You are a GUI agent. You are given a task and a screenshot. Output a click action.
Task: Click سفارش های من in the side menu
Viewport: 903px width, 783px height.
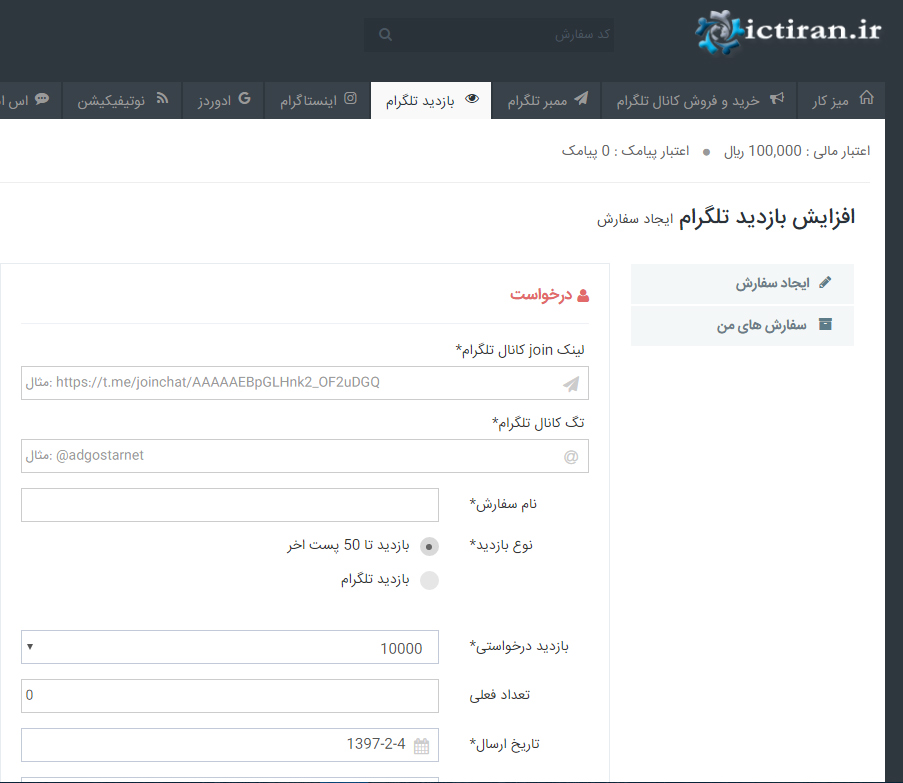[742, 326]
